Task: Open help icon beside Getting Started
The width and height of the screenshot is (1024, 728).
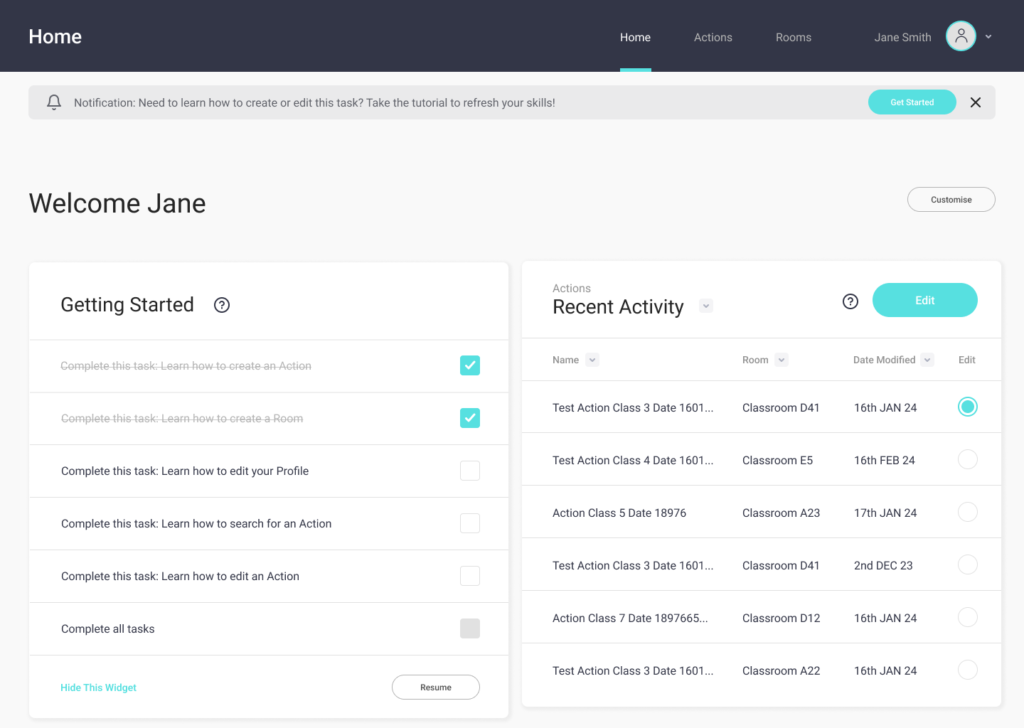Action: 222,305
